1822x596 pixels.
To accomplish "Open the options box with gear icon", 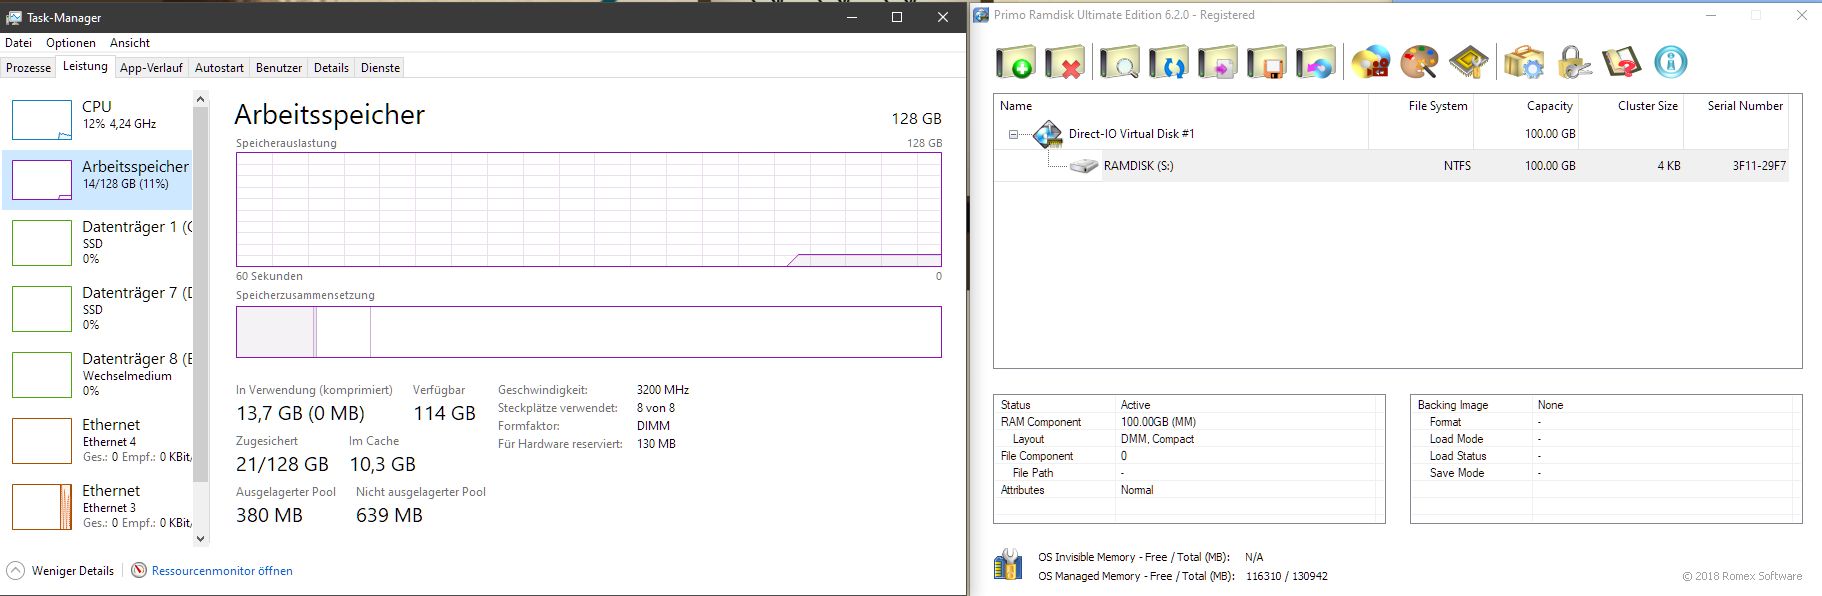I will pyautogui.click(x=1524, y=62).
